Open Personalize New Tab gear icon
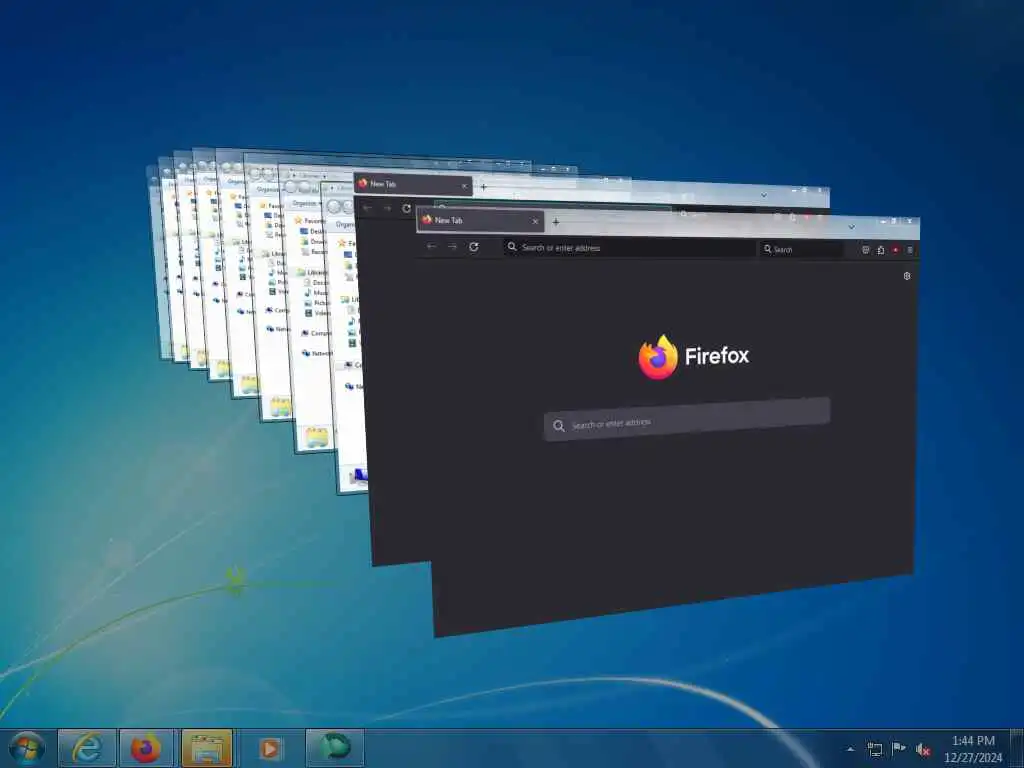The height and width of the screenshot is (768, 1024). coord(906,276)
